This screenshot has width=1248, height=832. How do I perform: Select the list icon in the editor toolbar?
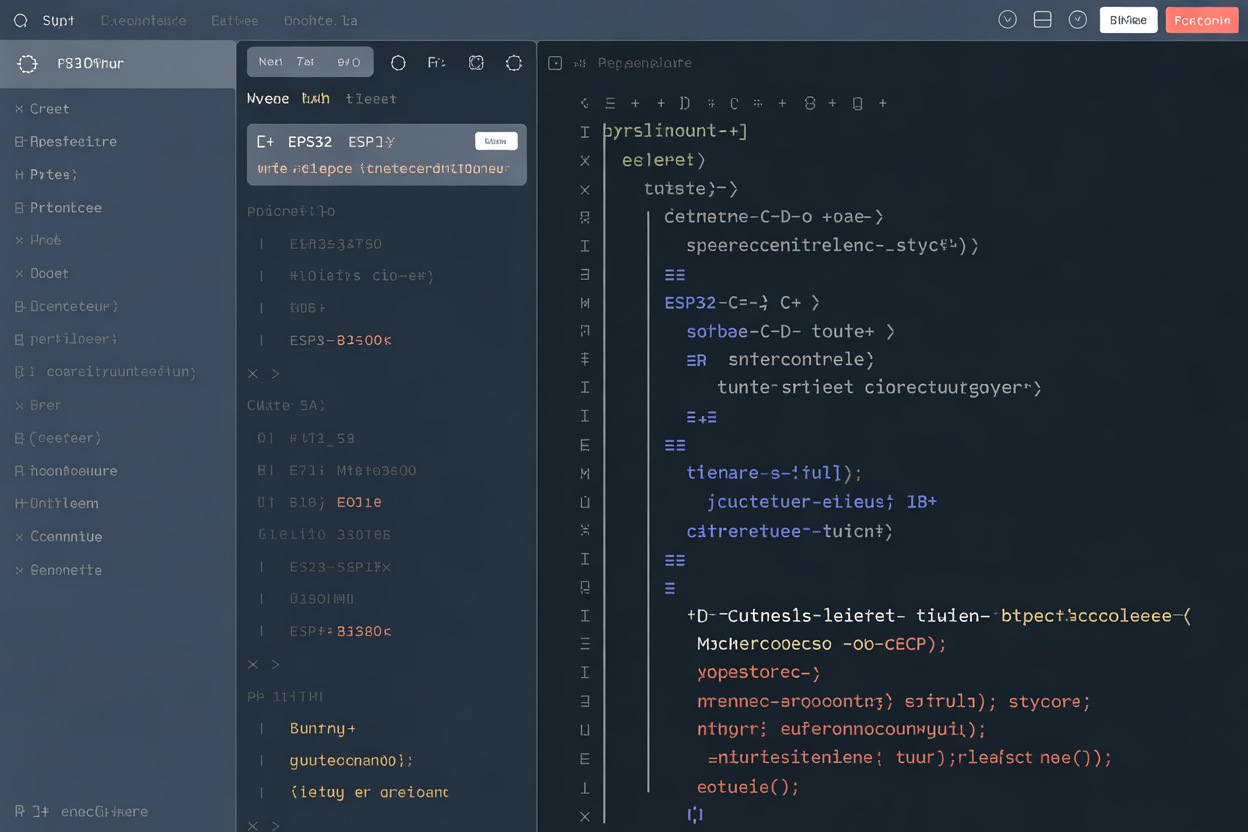point(609,103)
